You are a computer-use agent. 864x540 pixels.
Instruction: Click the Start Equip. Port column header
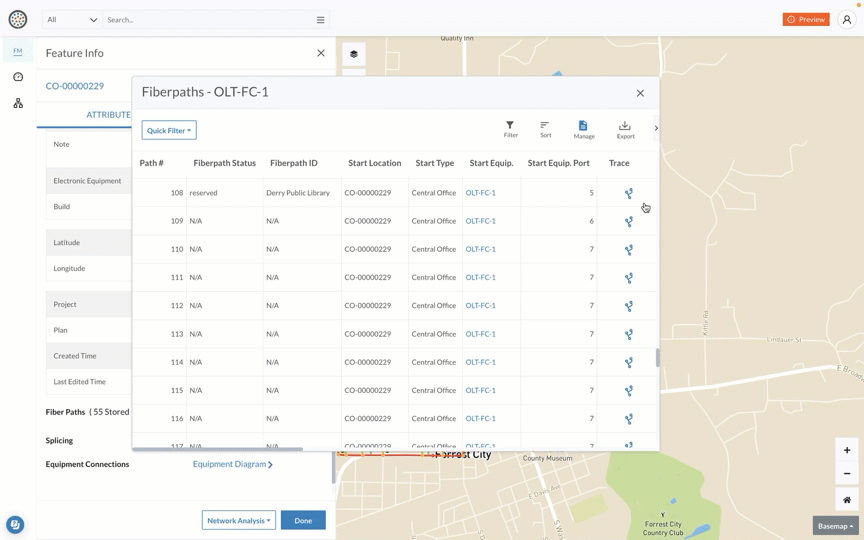[x=558, y=163]
